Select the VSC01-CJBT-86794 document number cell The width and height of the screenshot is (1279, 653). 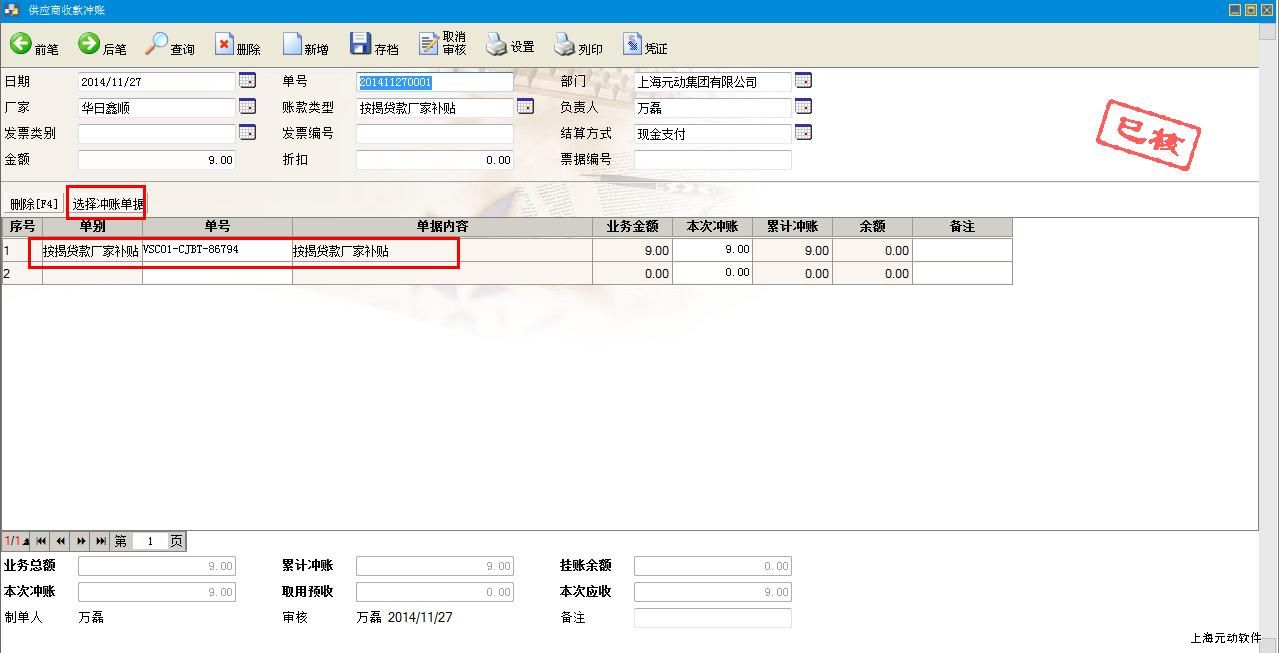pyautogui.click(x=217, y=250)
